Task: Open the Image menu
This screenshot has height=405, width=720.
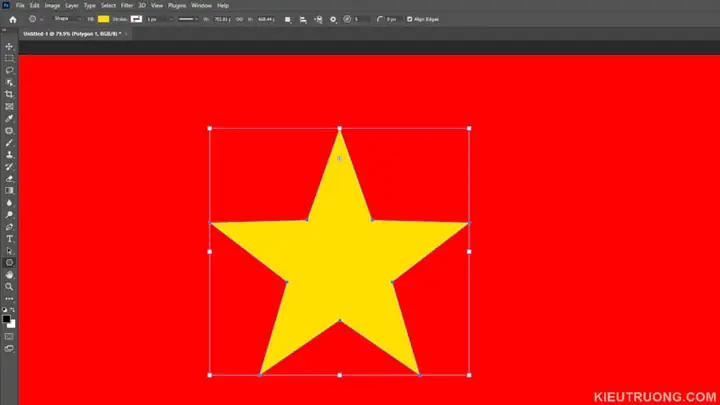Action: tap(52, 6)
